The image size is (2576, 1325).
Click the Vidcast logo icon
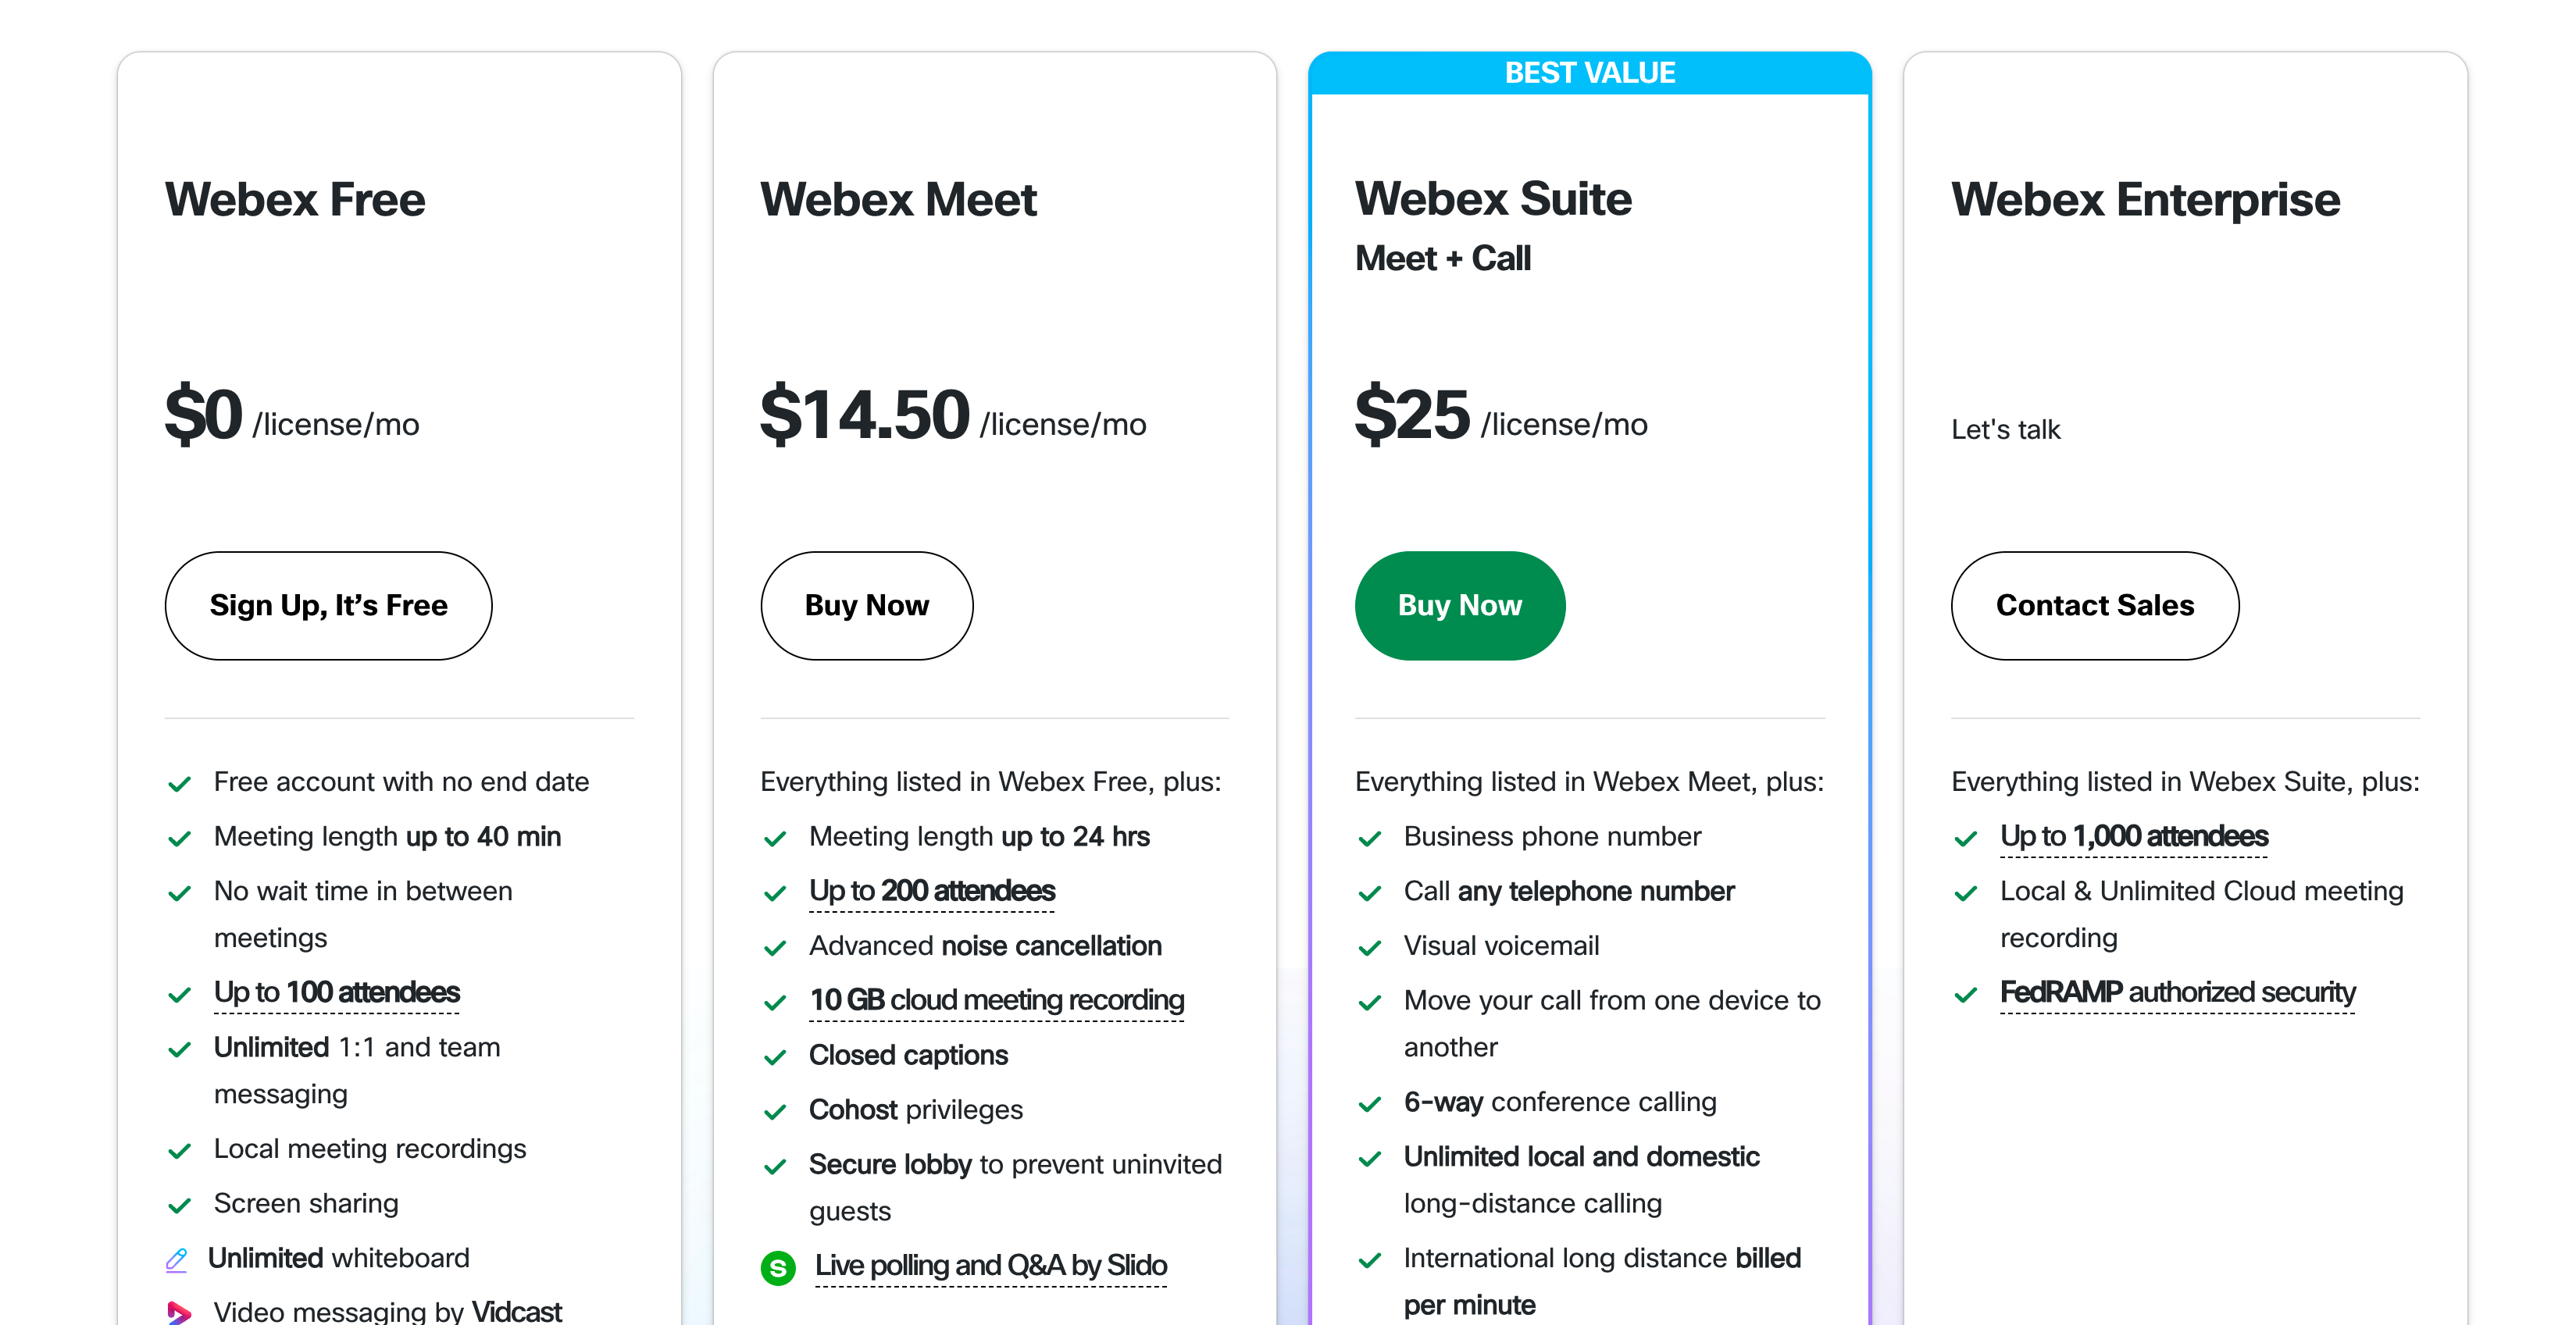[179, 1311]
